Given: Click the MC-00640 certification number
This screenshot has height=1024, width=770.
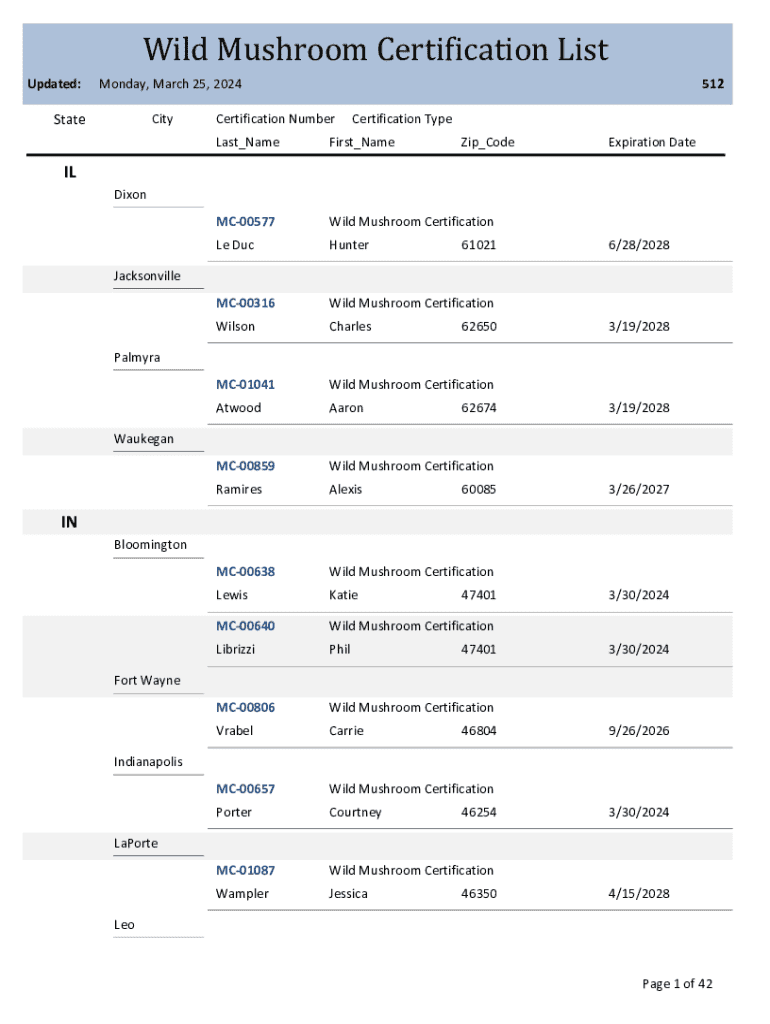Looking at the screenshot, I should tap(245, 626).
